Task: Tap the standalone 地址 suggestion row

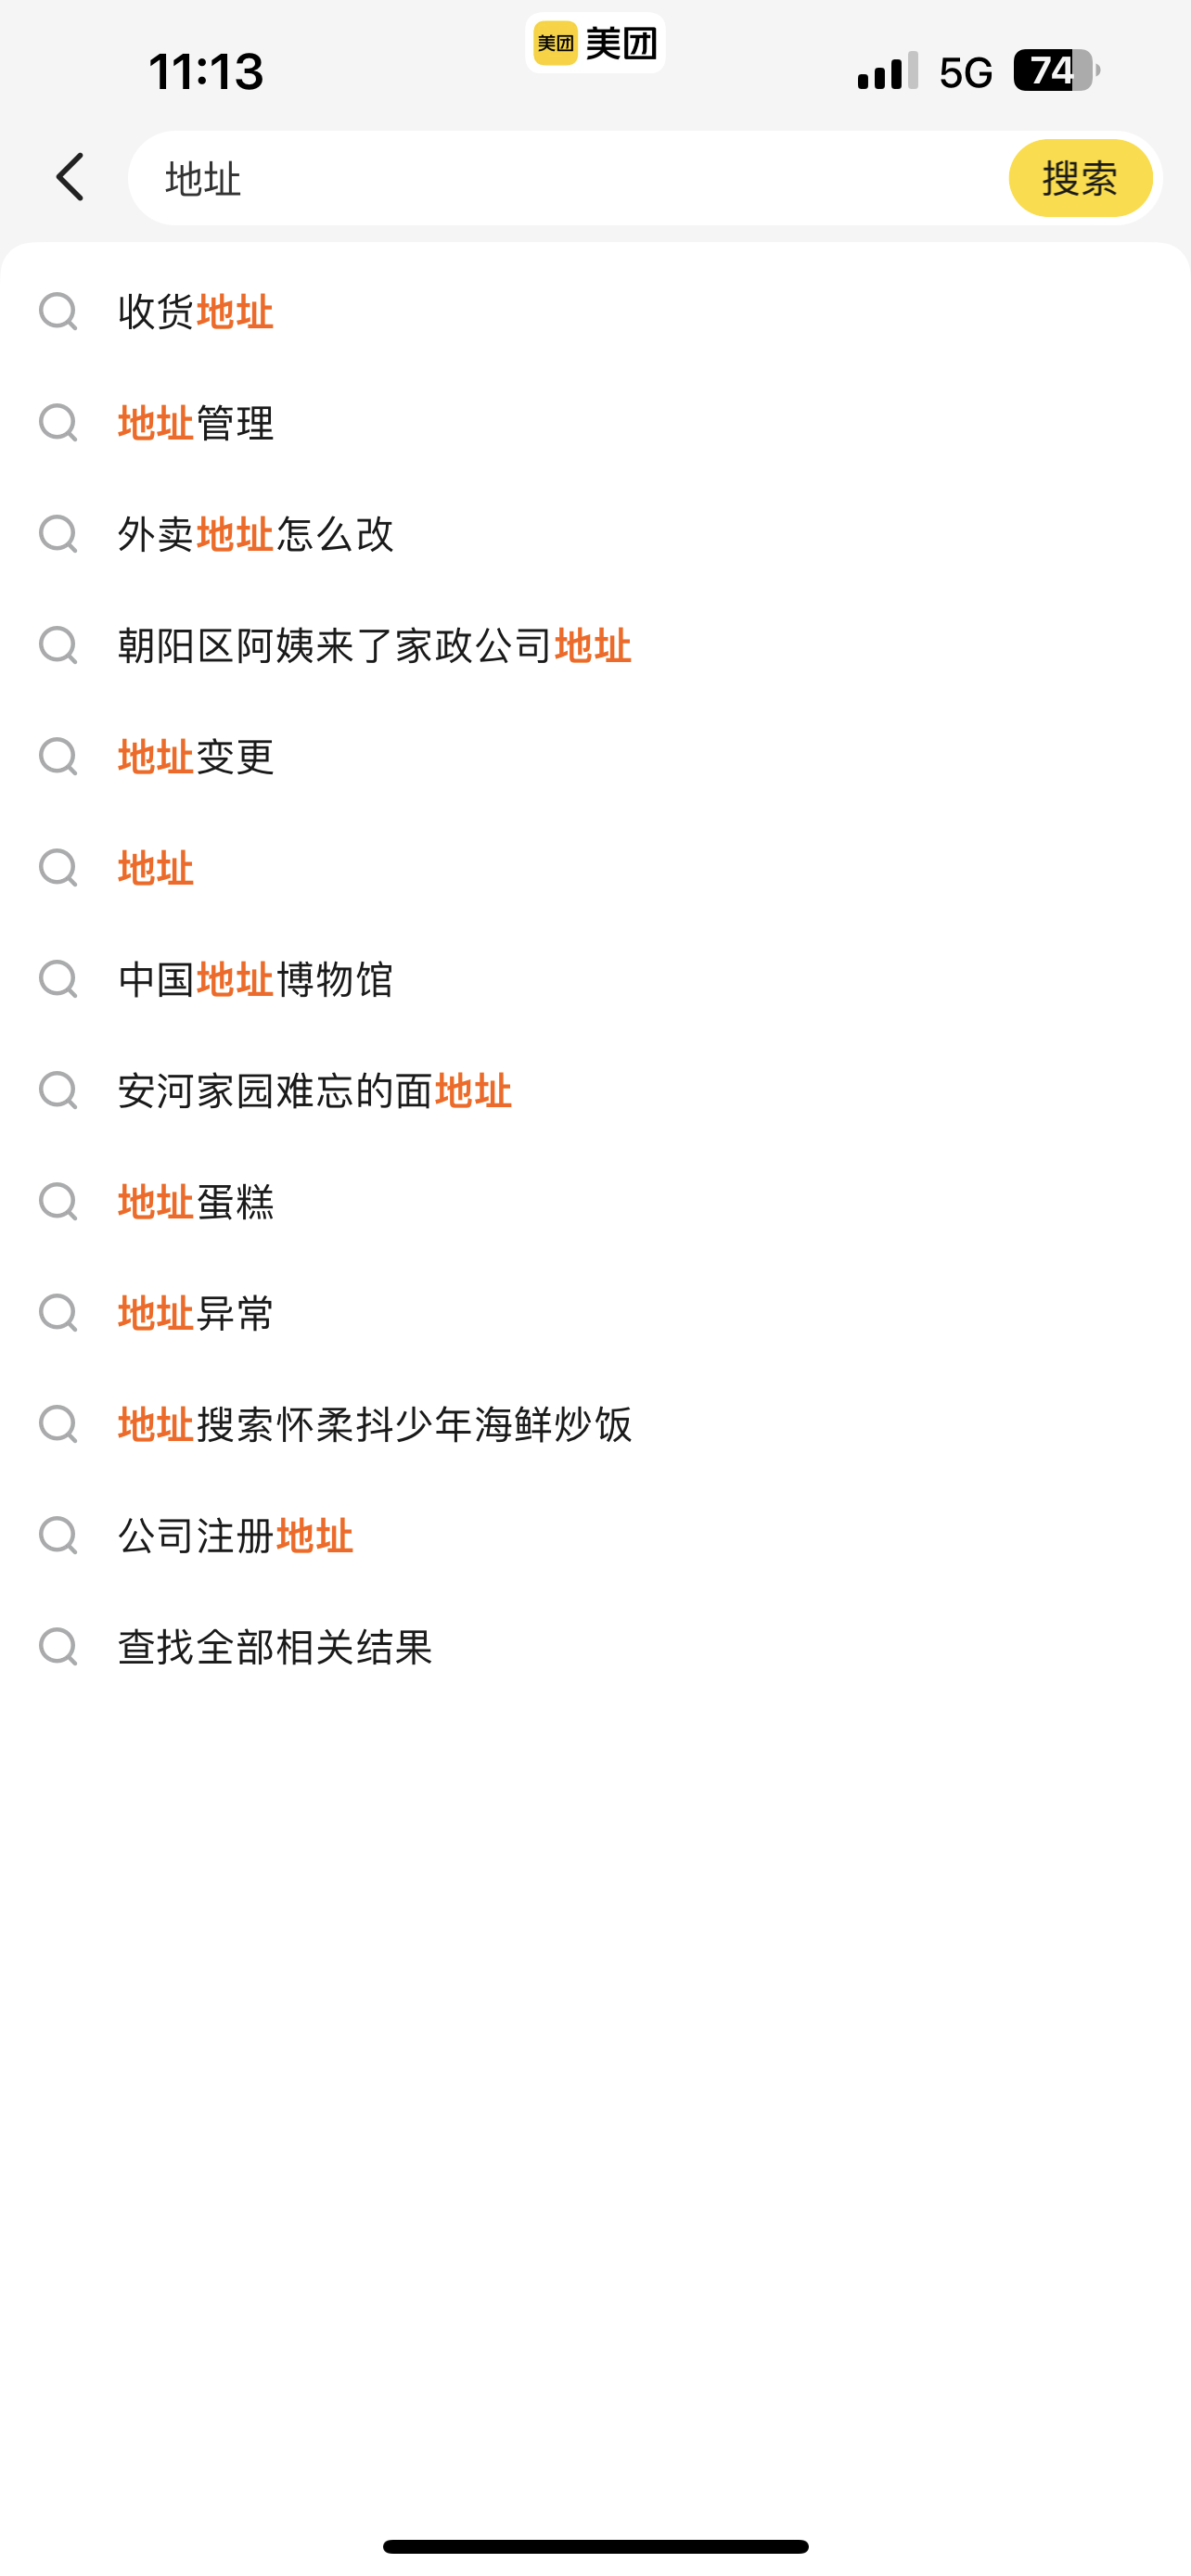Action: click(x=156, y=868)
